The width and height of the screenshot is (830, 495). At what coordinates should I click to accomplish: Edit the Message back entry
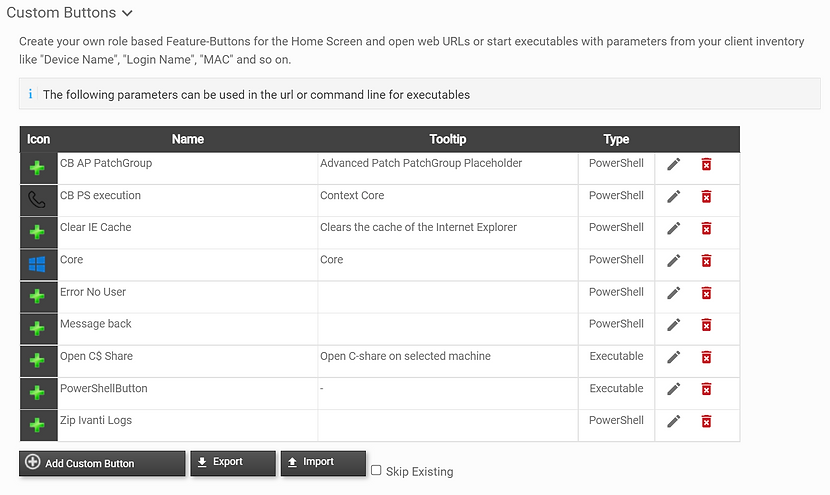(x=673, y=325)
